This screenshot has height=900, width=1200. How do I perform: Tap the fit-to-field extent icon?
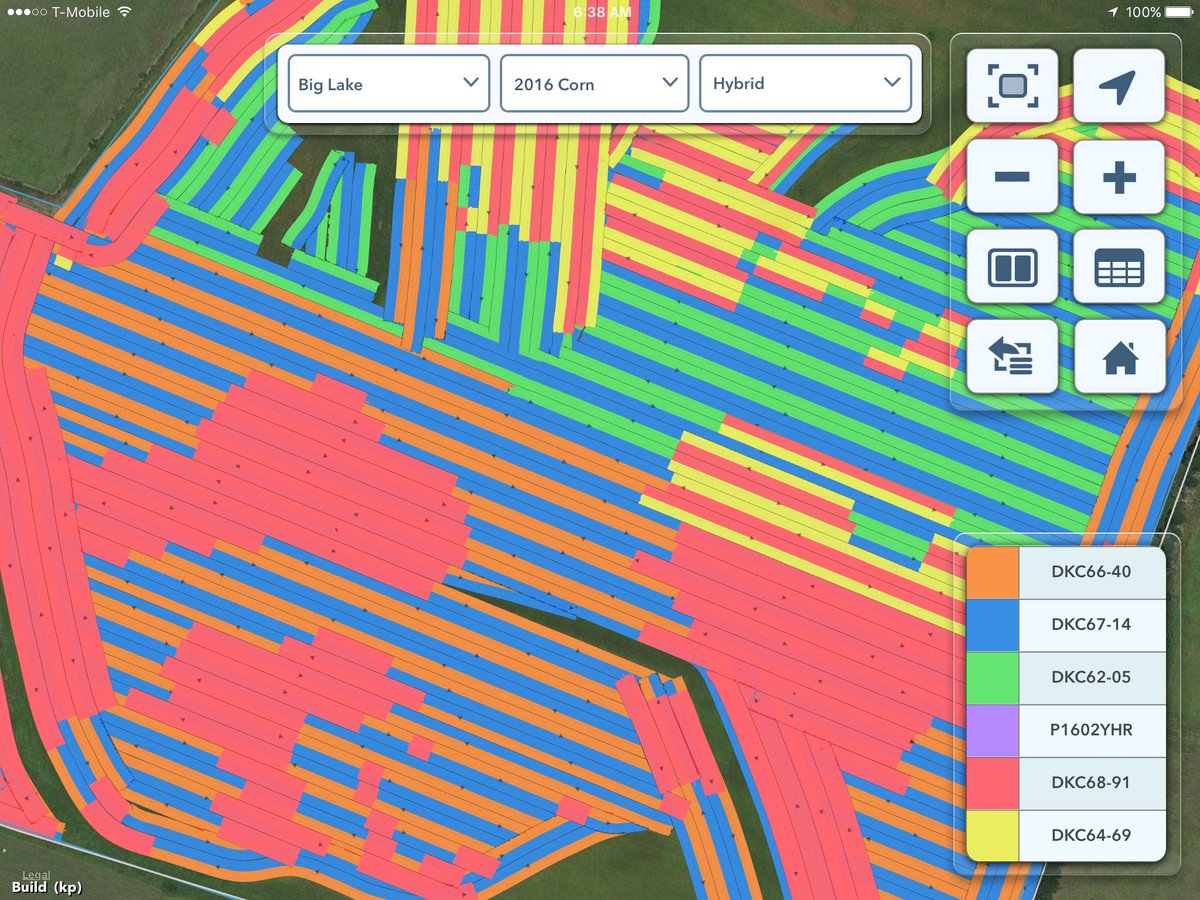1012,86
